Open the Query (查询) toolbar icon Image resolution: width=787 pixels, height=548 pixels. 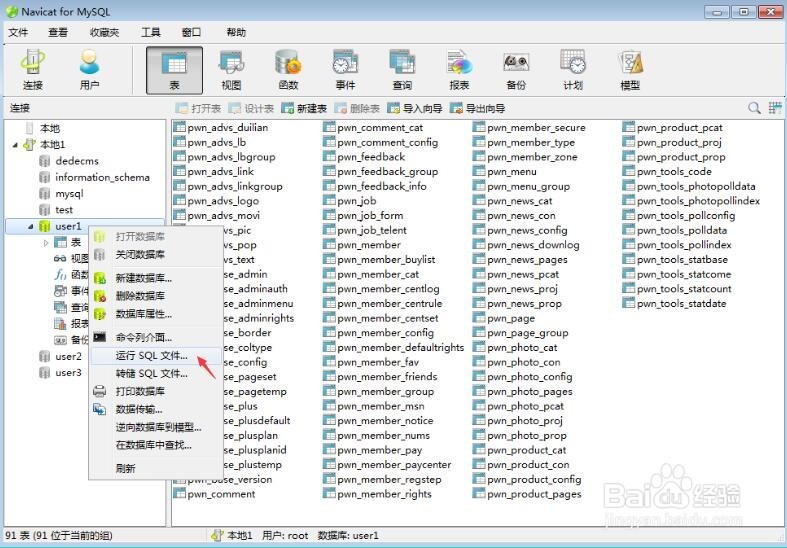[x=402, y=70]
